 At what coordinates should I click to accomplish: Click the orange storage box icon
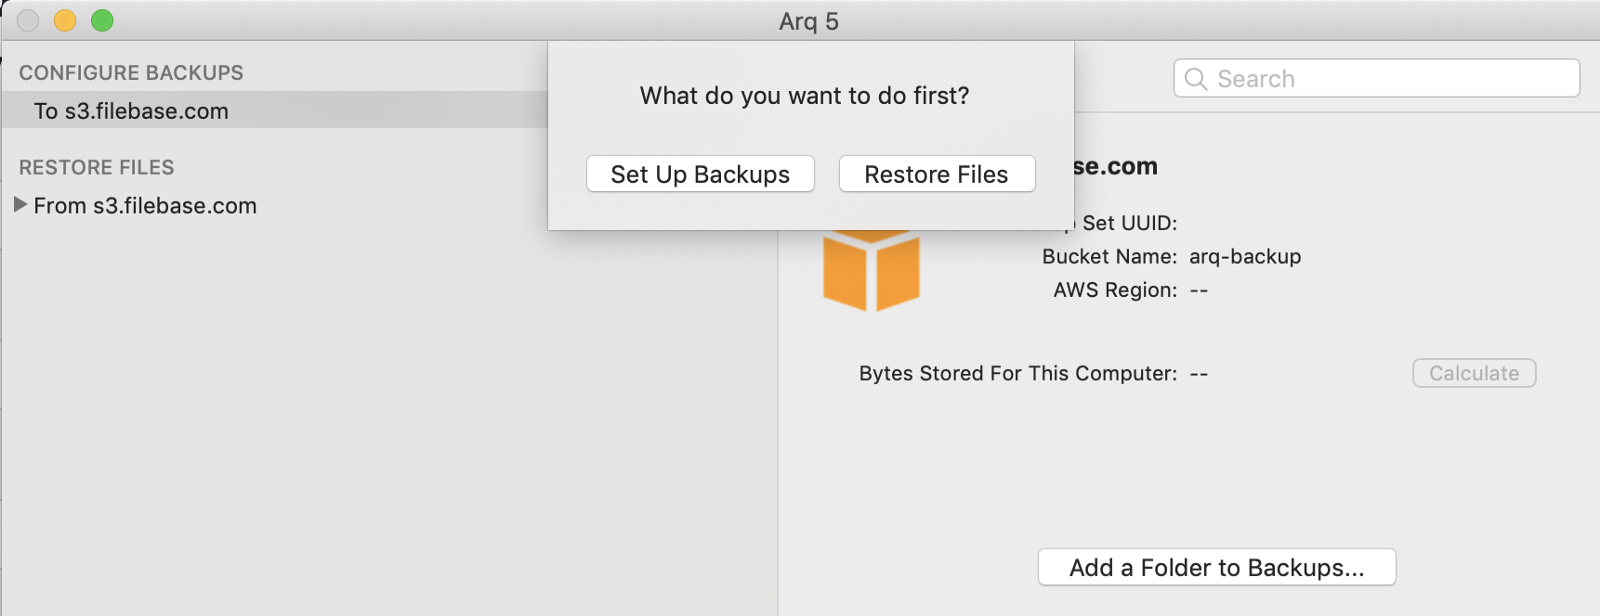tap(871, 270)
